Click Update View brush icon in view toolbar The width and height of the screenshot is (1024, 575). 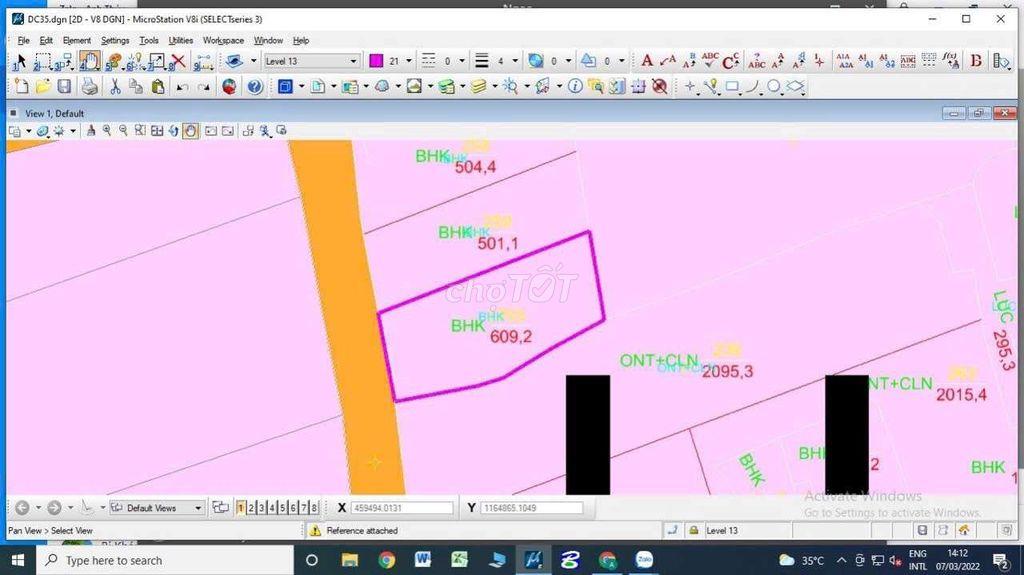[x=91, y=131]
